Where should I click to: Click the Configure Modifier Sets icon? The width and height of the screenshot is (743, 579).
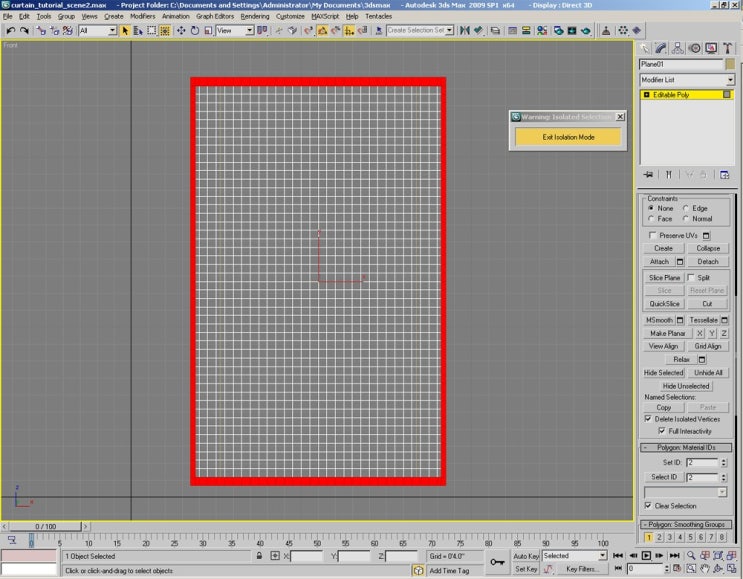[x=727, y=174]
